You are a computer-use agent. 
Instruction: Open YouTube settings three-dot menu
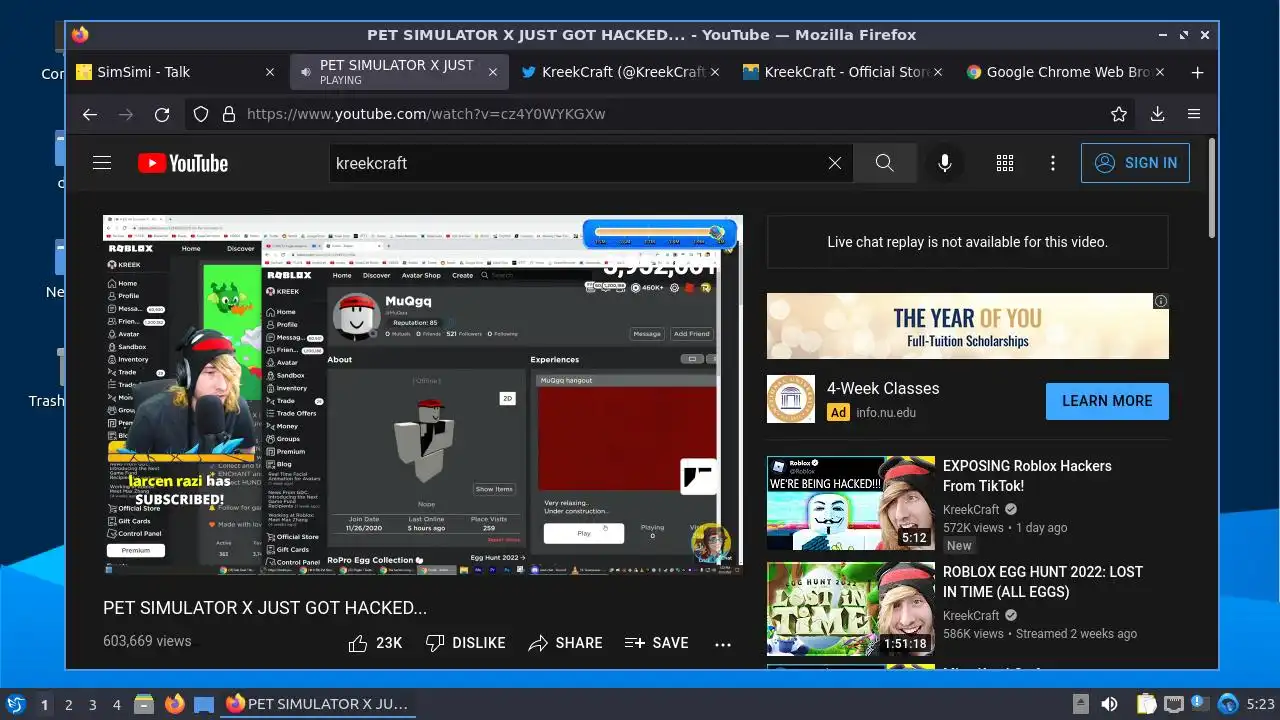(x=1053, y=163)
